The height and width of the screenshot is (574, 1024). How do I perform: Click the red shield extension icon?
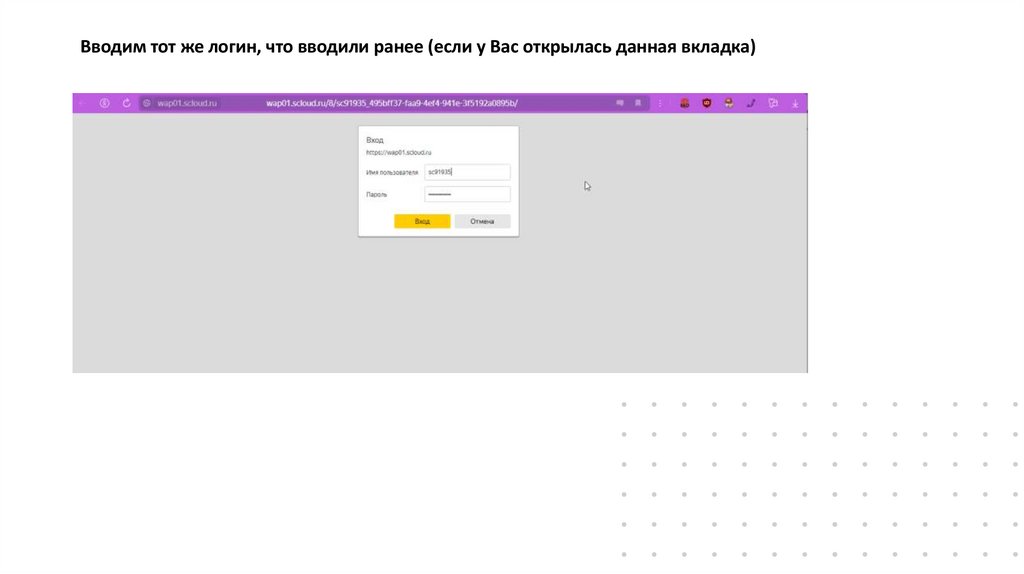click(707, 103)
